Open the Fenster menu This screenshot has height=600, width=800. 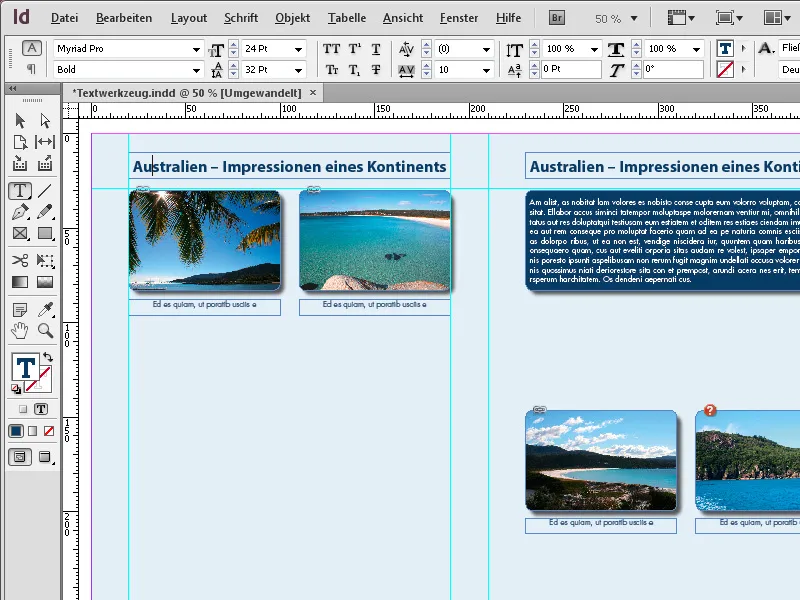pyautogui.click(x=459, y=18)
